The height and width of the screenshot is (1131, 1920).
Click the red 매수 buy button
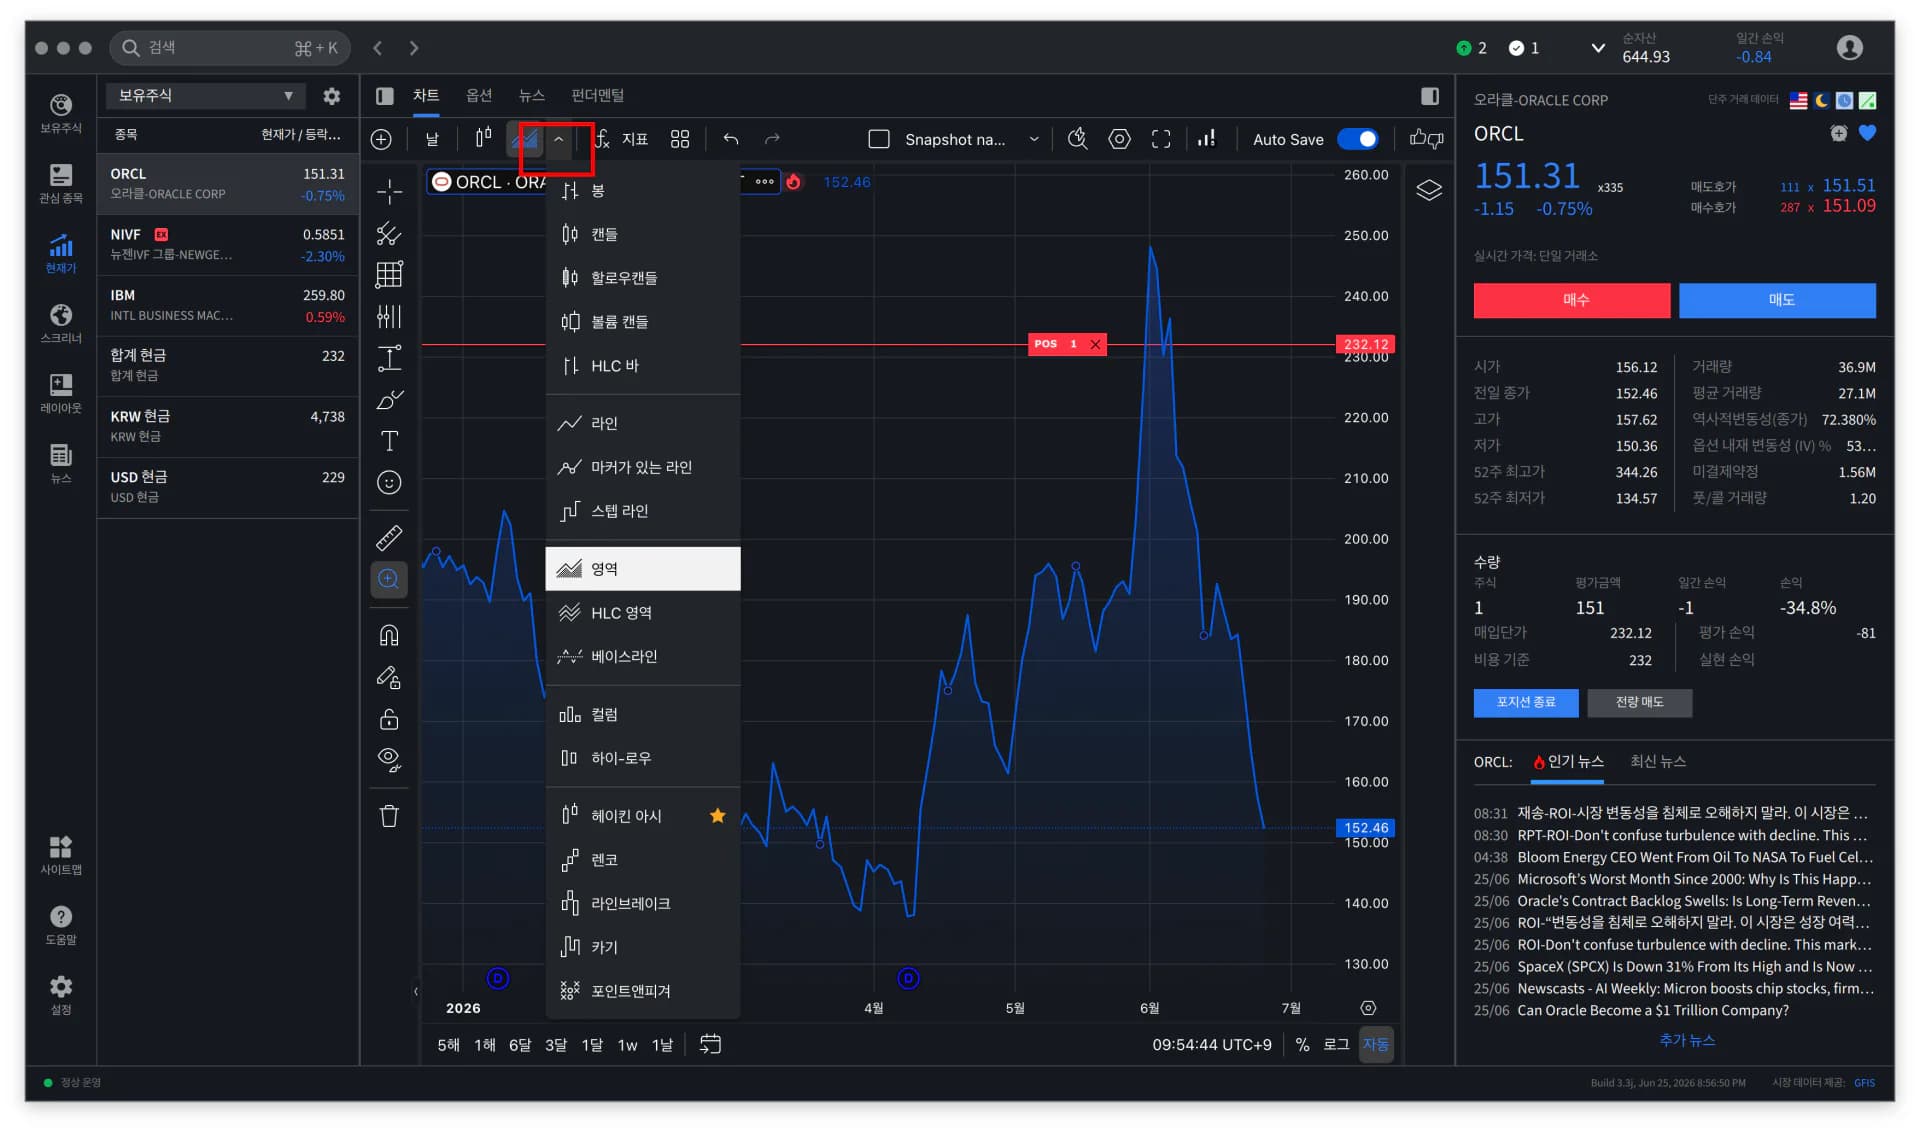pos(1572,300)
